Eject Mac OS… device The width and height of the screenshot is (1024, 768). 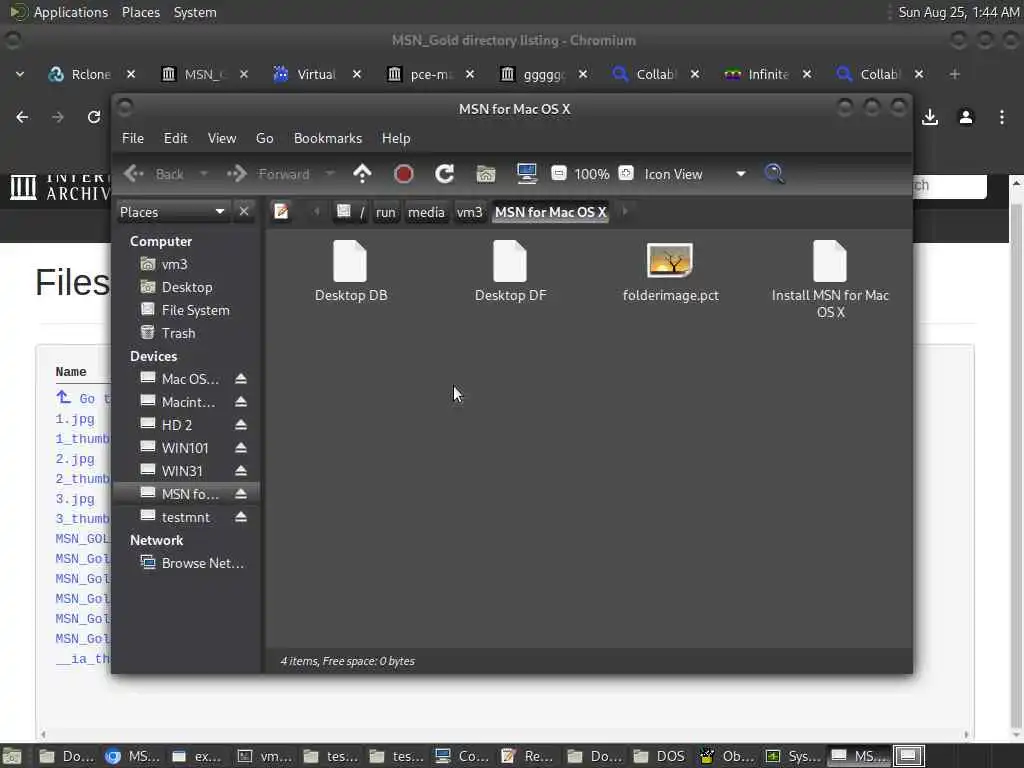click(241, 379)
